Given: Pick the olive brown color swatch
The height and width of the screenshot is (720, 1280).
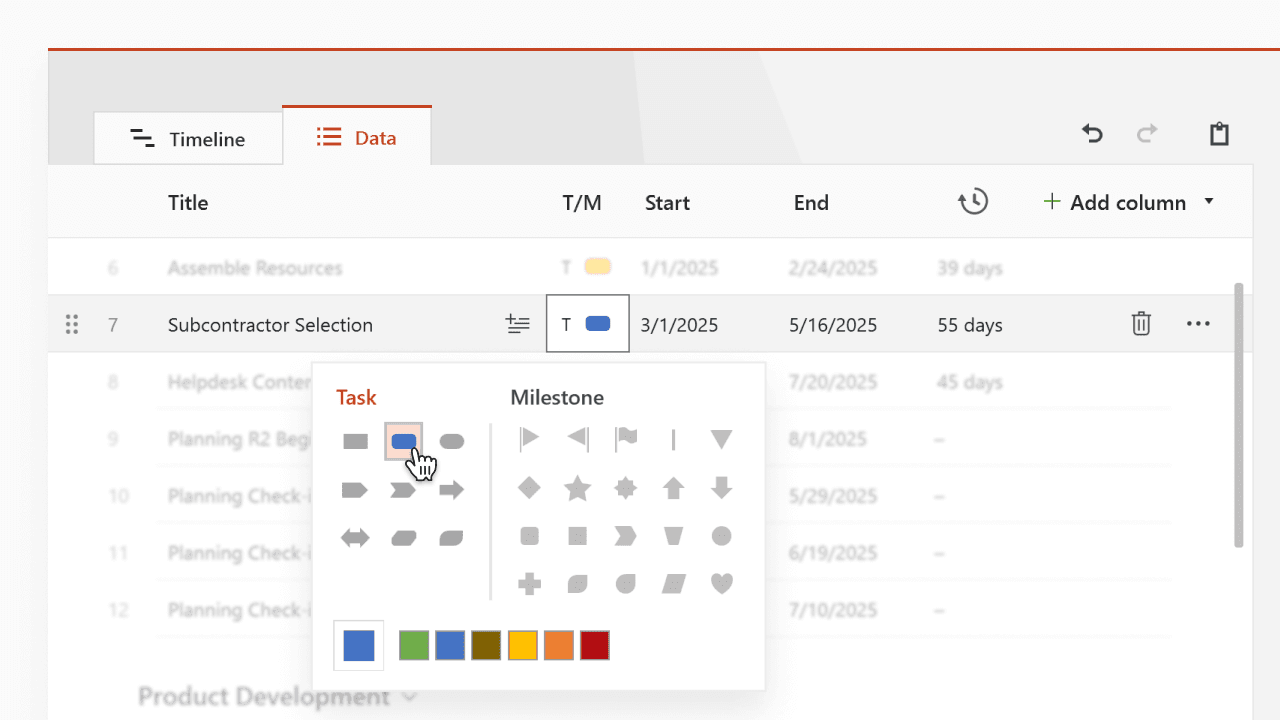Looking at the screenshot, I should (486, 645).
